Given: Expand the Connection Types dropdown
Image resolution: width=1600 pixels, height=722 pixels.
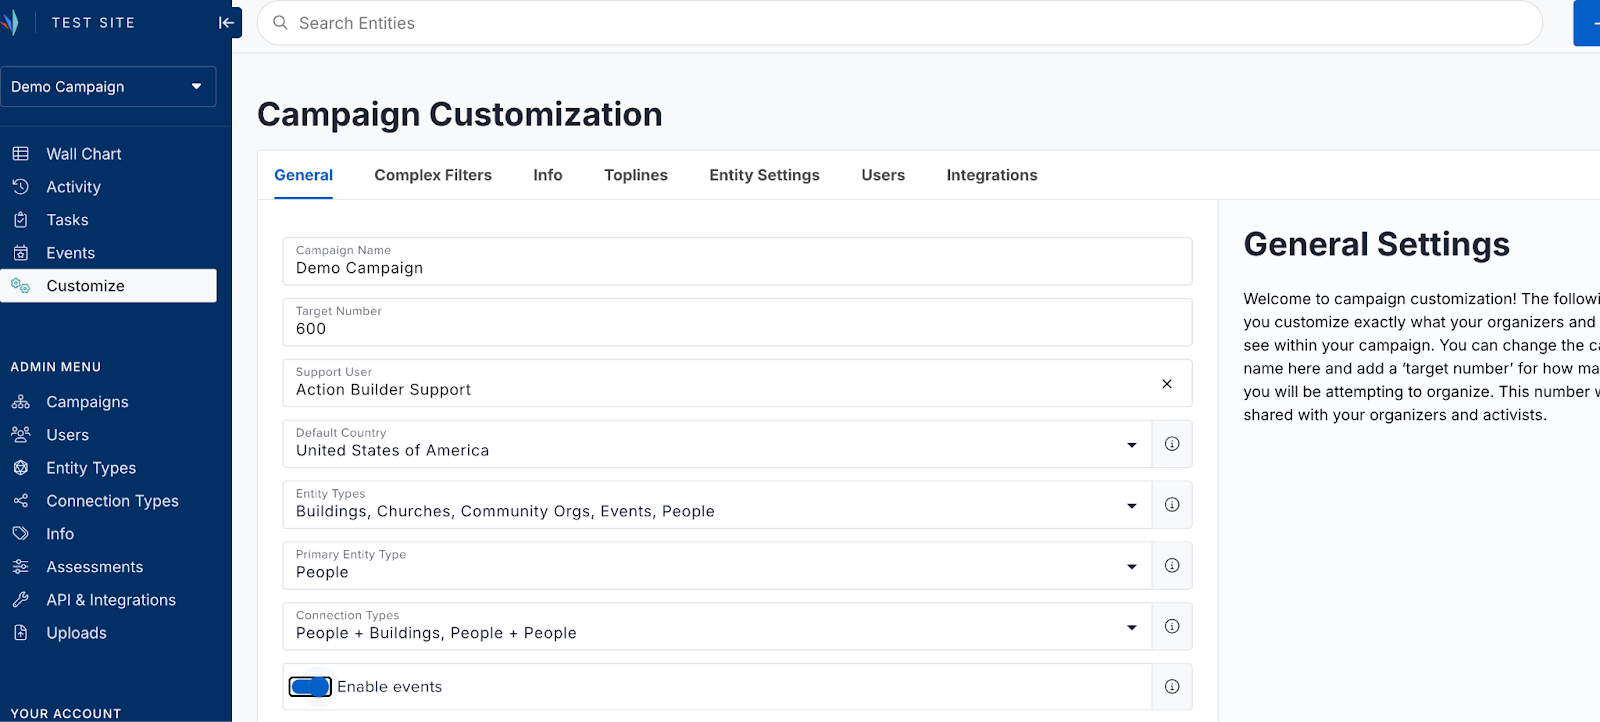Looking at the screenshot, I should point(1132,628).
